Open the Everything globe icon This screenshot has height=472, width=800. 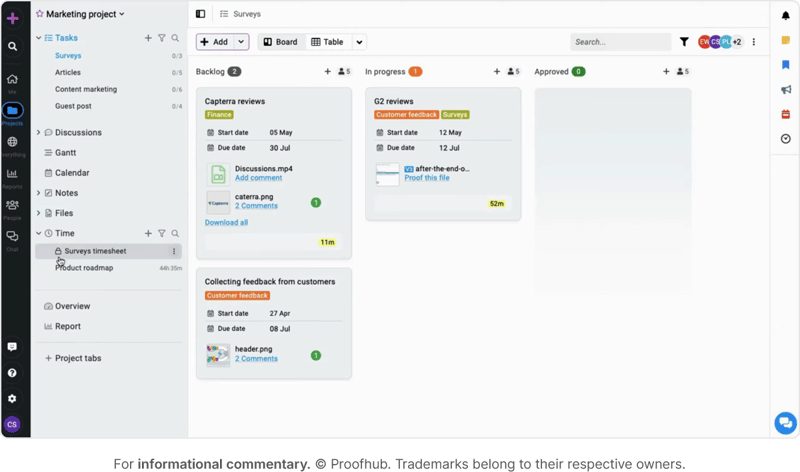[12, 142]
